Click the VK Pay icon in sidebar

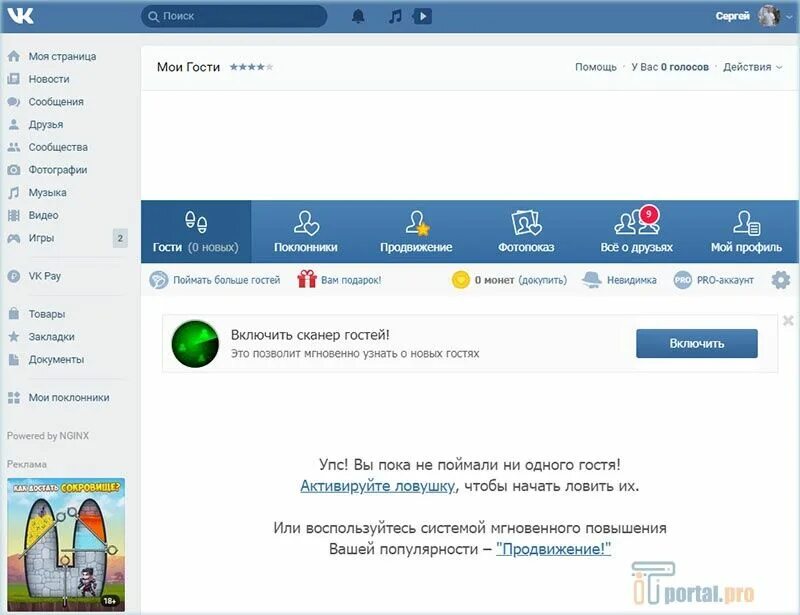[14, 276]
